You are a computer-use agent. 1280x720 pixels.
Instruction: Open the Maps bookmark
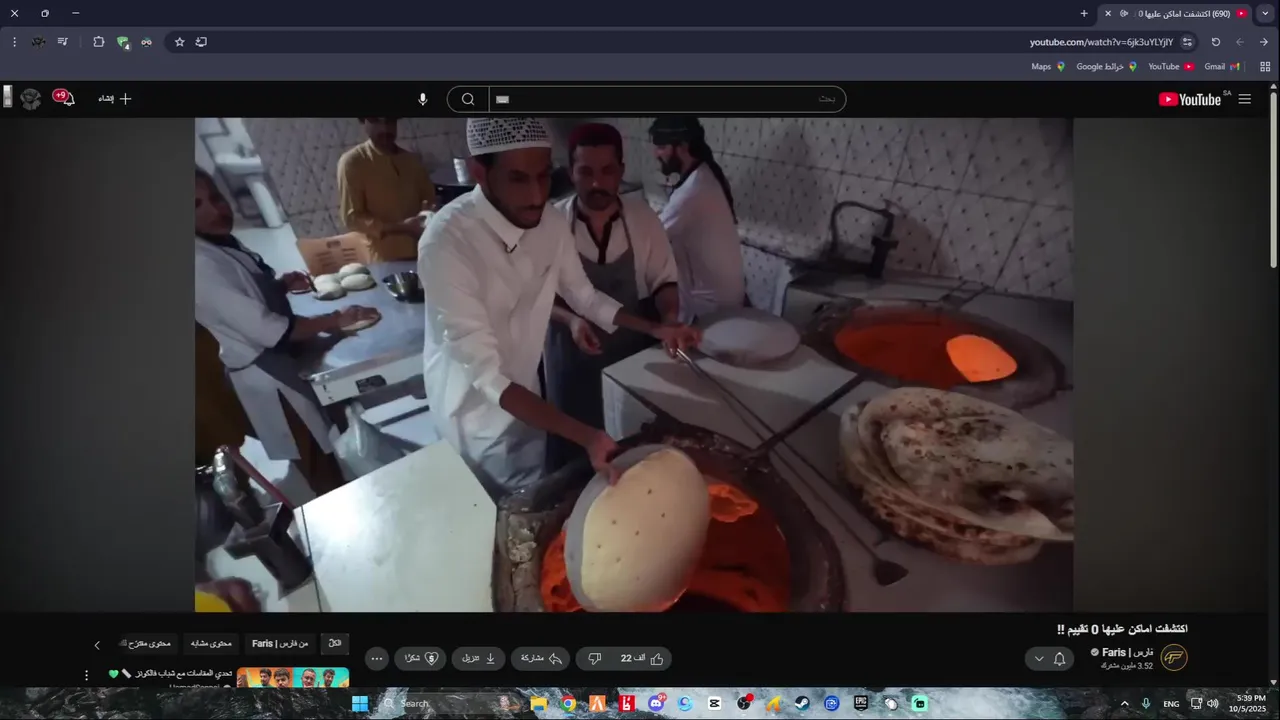tap(1048, 67)
